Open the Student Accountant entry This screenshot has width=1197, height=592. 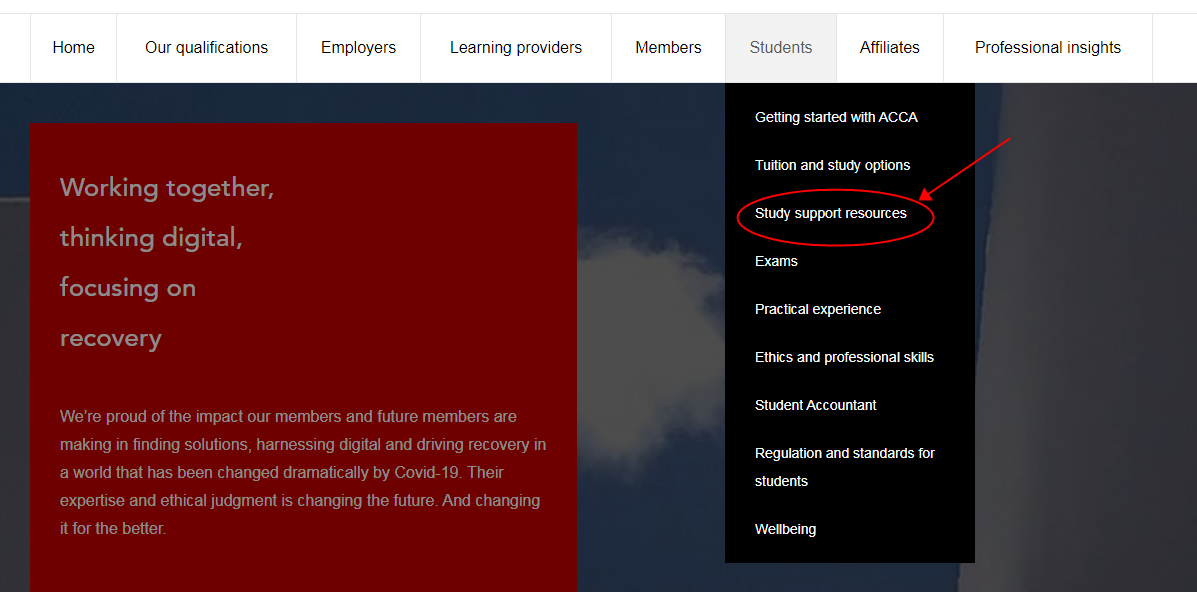click(x=815, y=406)
